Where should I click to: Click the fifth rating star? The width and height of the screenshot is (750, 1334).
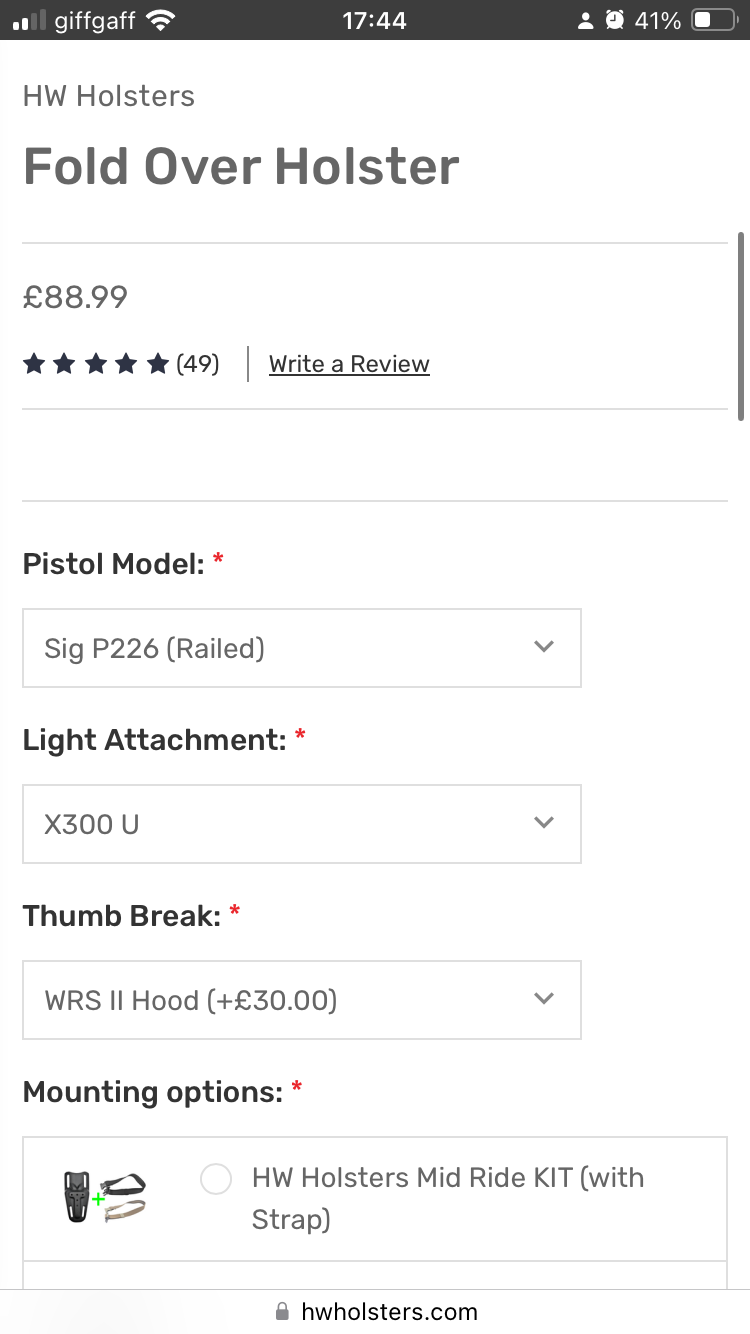point(157,364)
